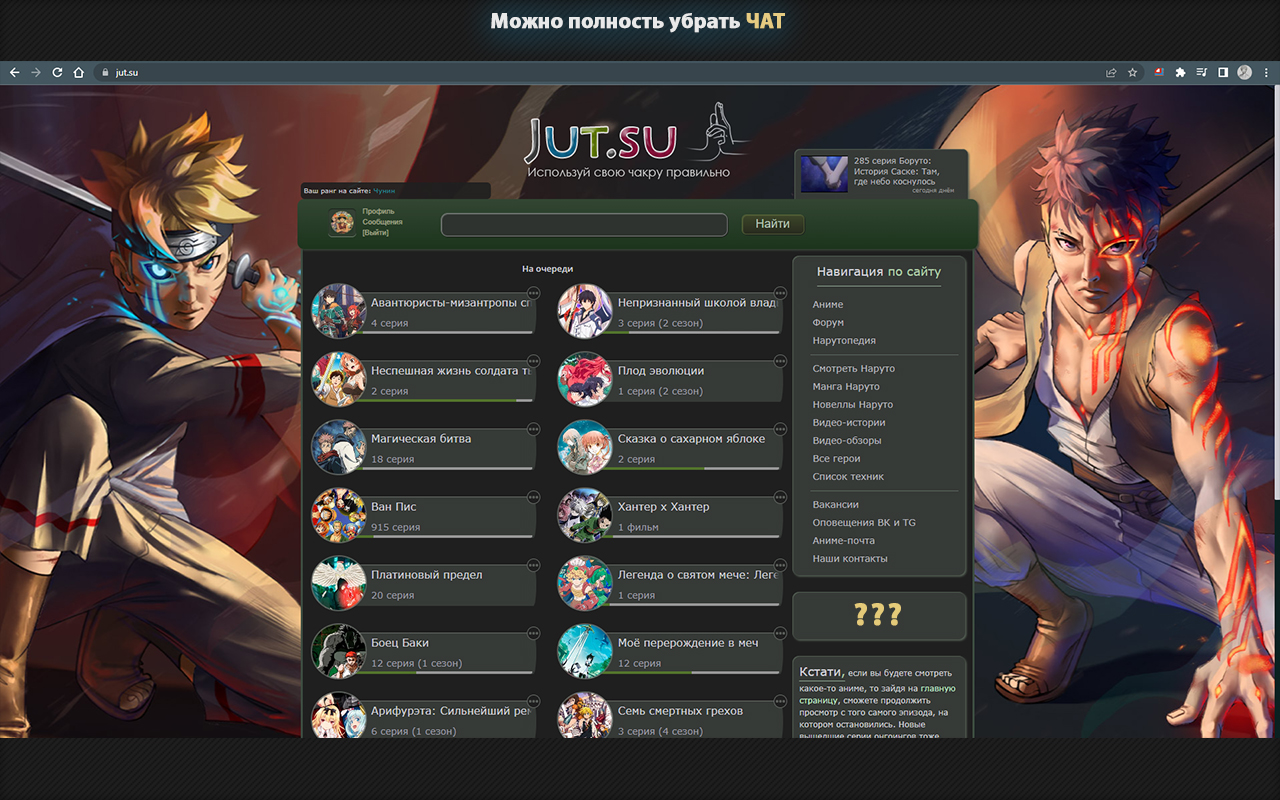This screenshot has width=1280, height=800.
Task: Share this page using the share icon
Action: pos(1111,72)
